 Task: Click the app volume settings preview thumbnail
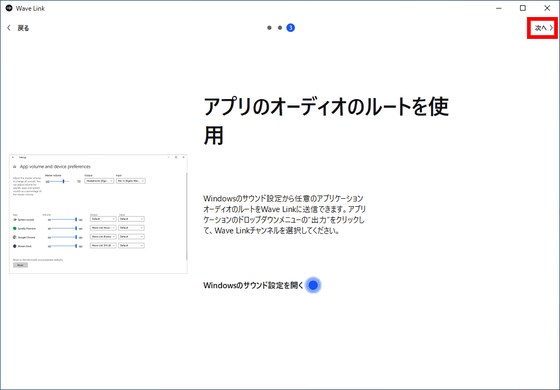point(98,214)
